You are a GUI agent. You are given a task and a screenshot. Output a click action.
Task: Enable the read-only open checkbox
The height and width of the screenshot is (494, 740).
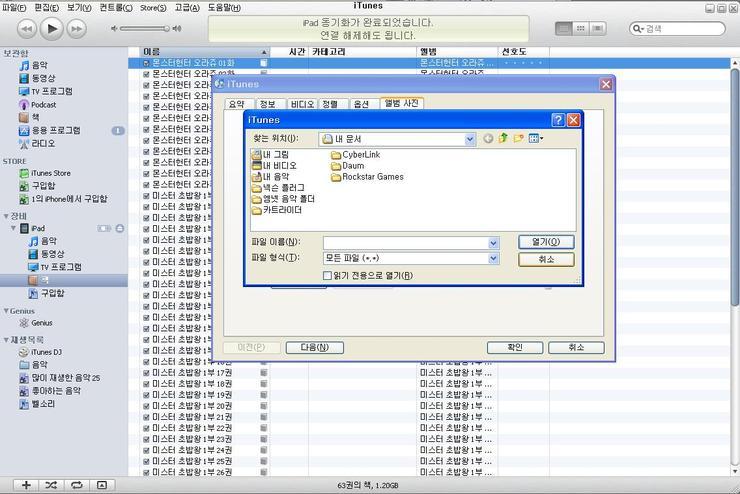327,275
